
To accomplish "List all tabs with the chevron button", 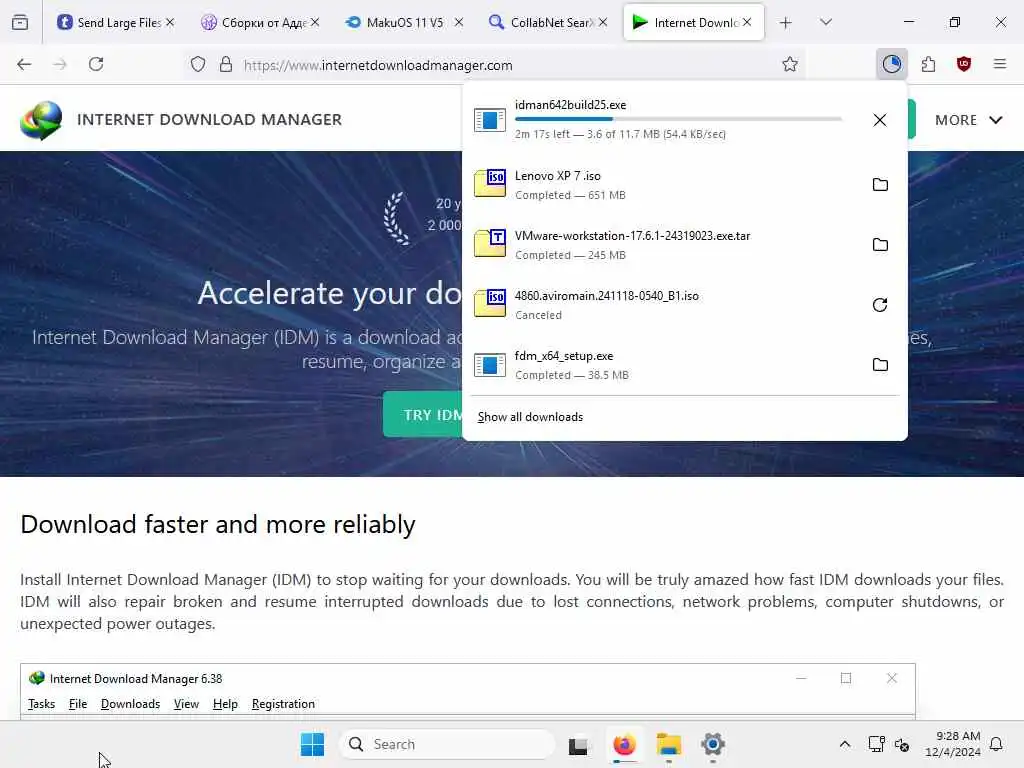I will (825, 22).
